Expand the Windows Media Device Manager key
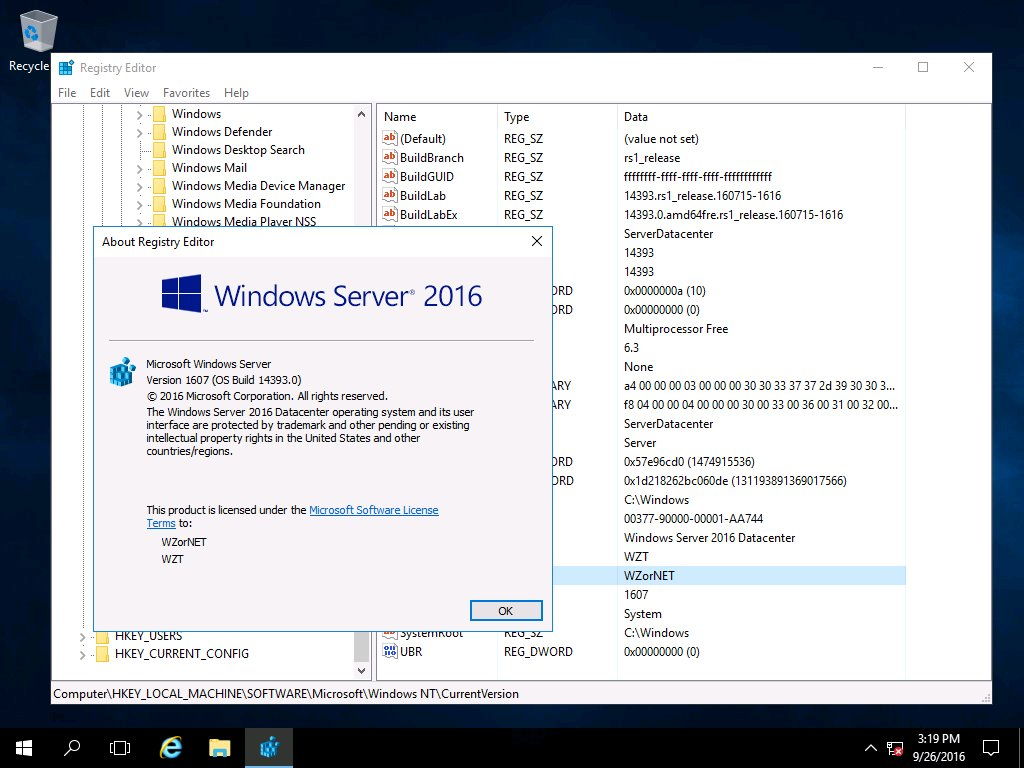 pyautogui.click(x=139, y=187)
